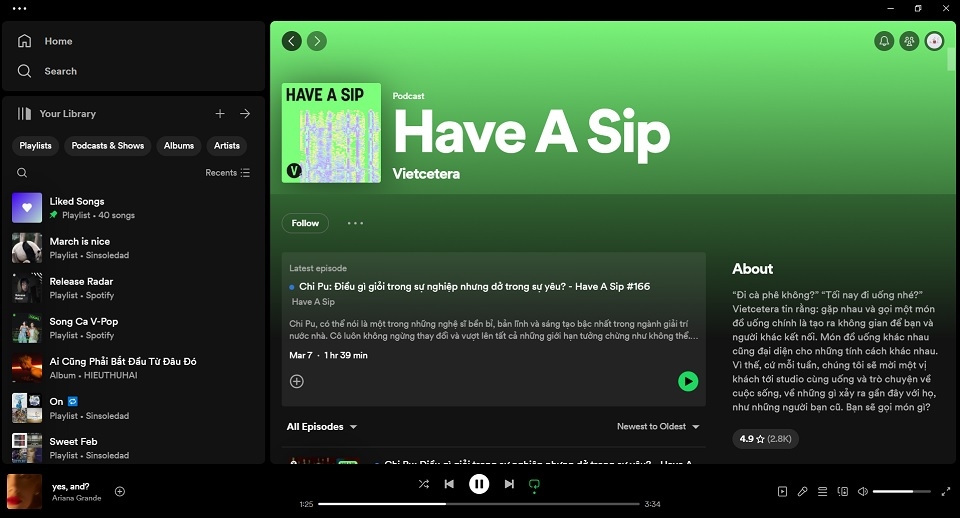Open Release Radar playlist

[x=133, y=288]
